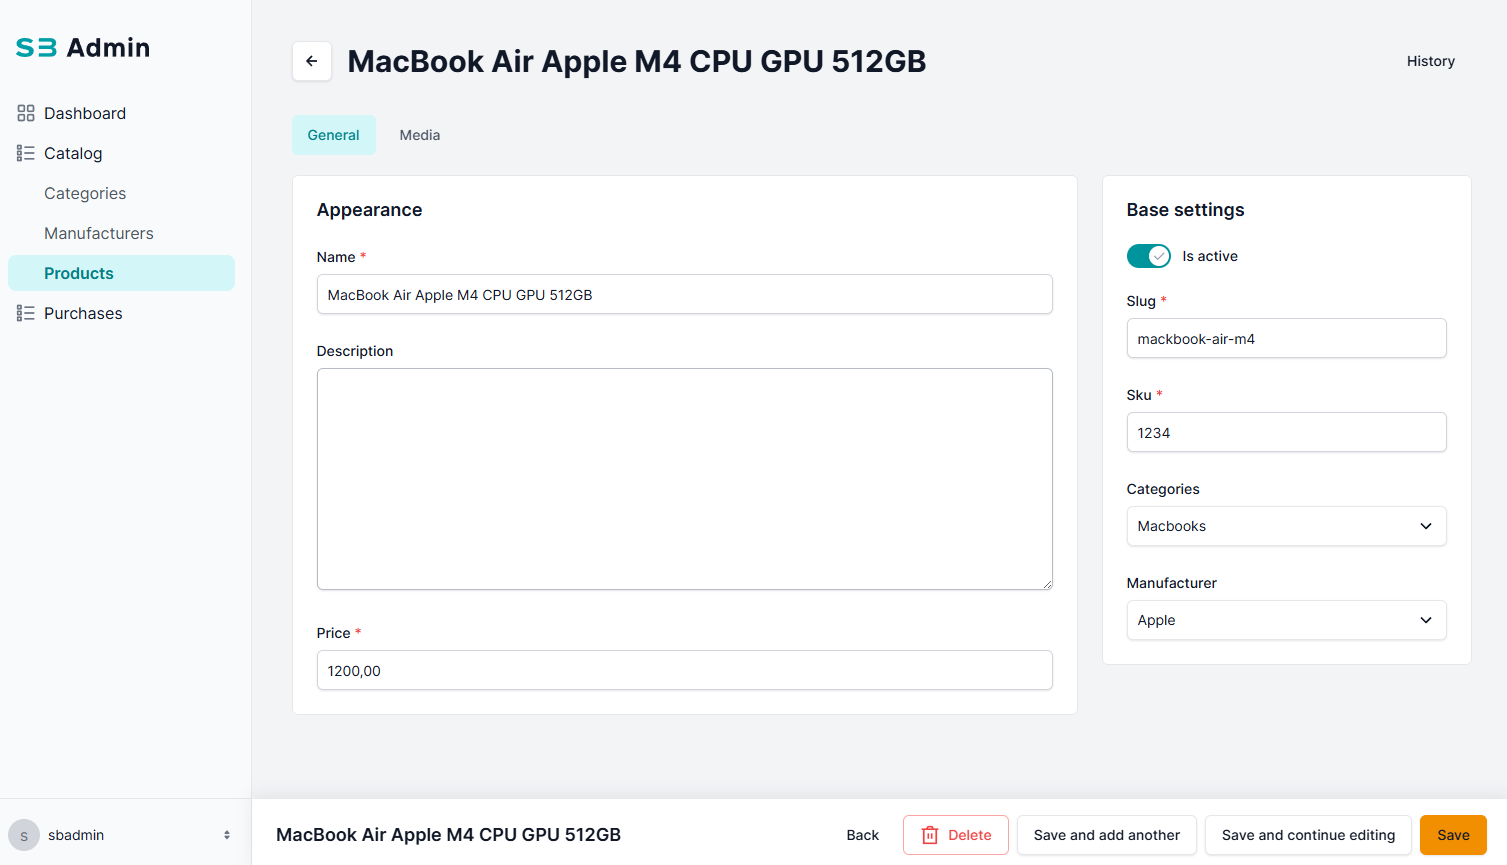Switch to the General tab

pyautogui.click(x=334, y=135)
